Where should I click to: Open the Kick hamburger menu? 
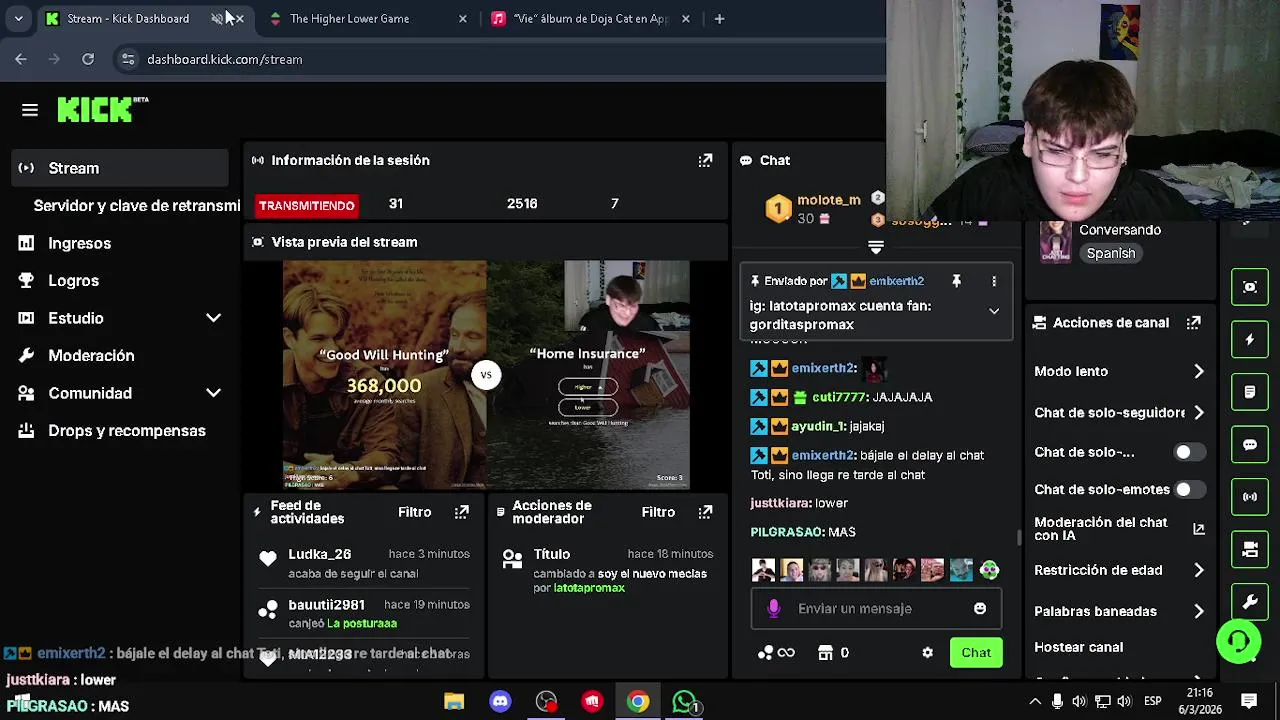click(x=30, y=110)
